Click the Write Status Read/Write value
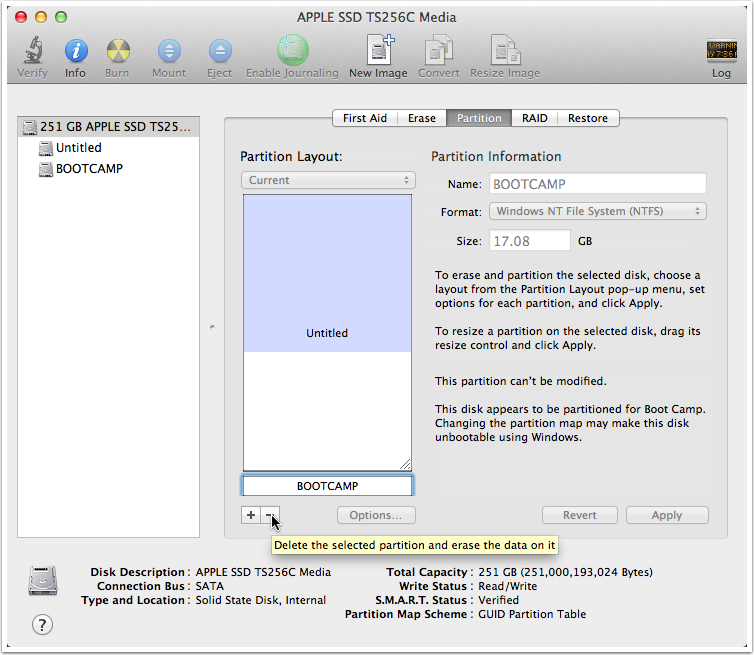The image size is (754, 655). [x=507, y=586]
